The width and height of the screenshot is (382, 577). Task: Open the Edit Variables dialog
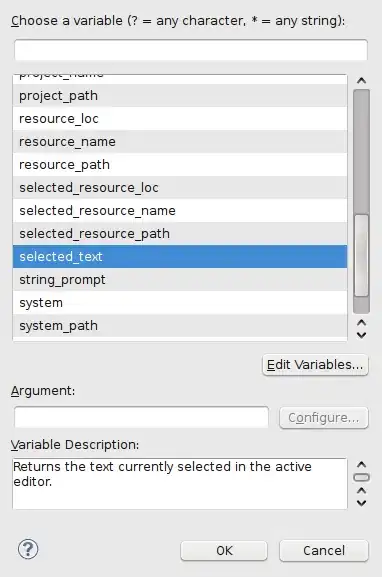click(315, 365)
